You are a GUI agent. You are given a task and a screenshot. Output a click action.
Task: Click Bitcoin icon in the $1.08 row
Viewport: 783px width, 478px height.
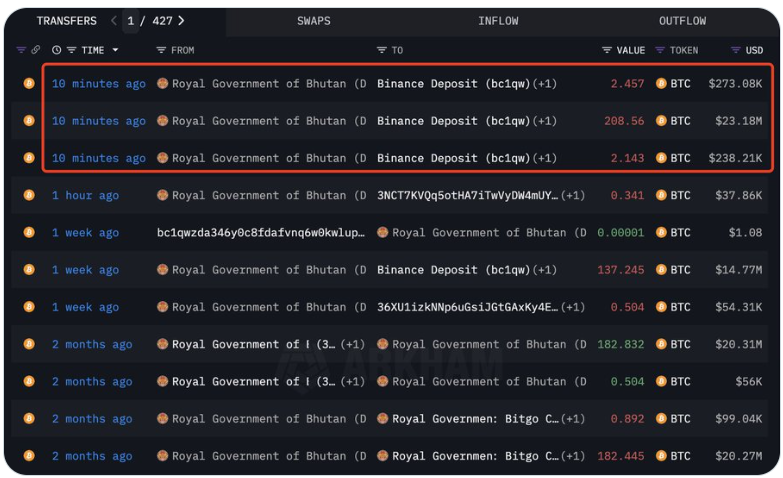[x=29, y=232]
